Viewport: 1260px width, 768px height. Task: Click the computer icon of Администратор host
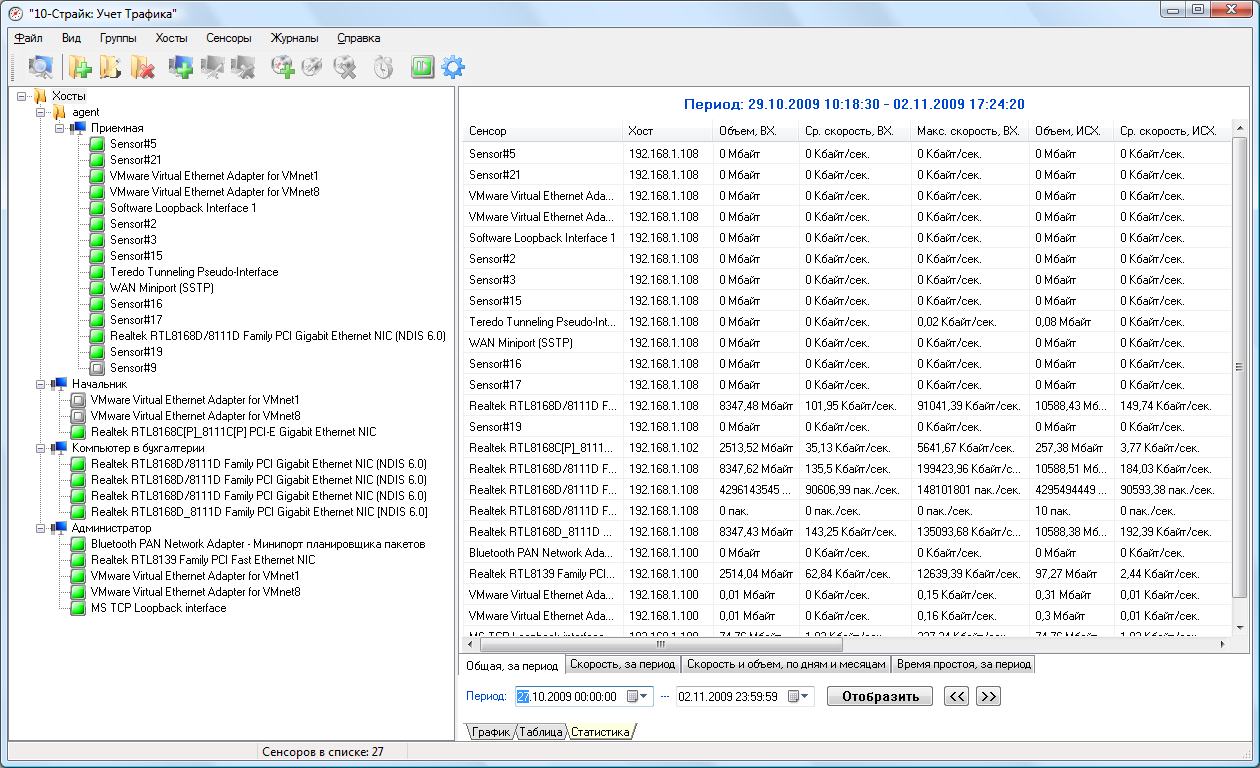(x=59, y=528)
